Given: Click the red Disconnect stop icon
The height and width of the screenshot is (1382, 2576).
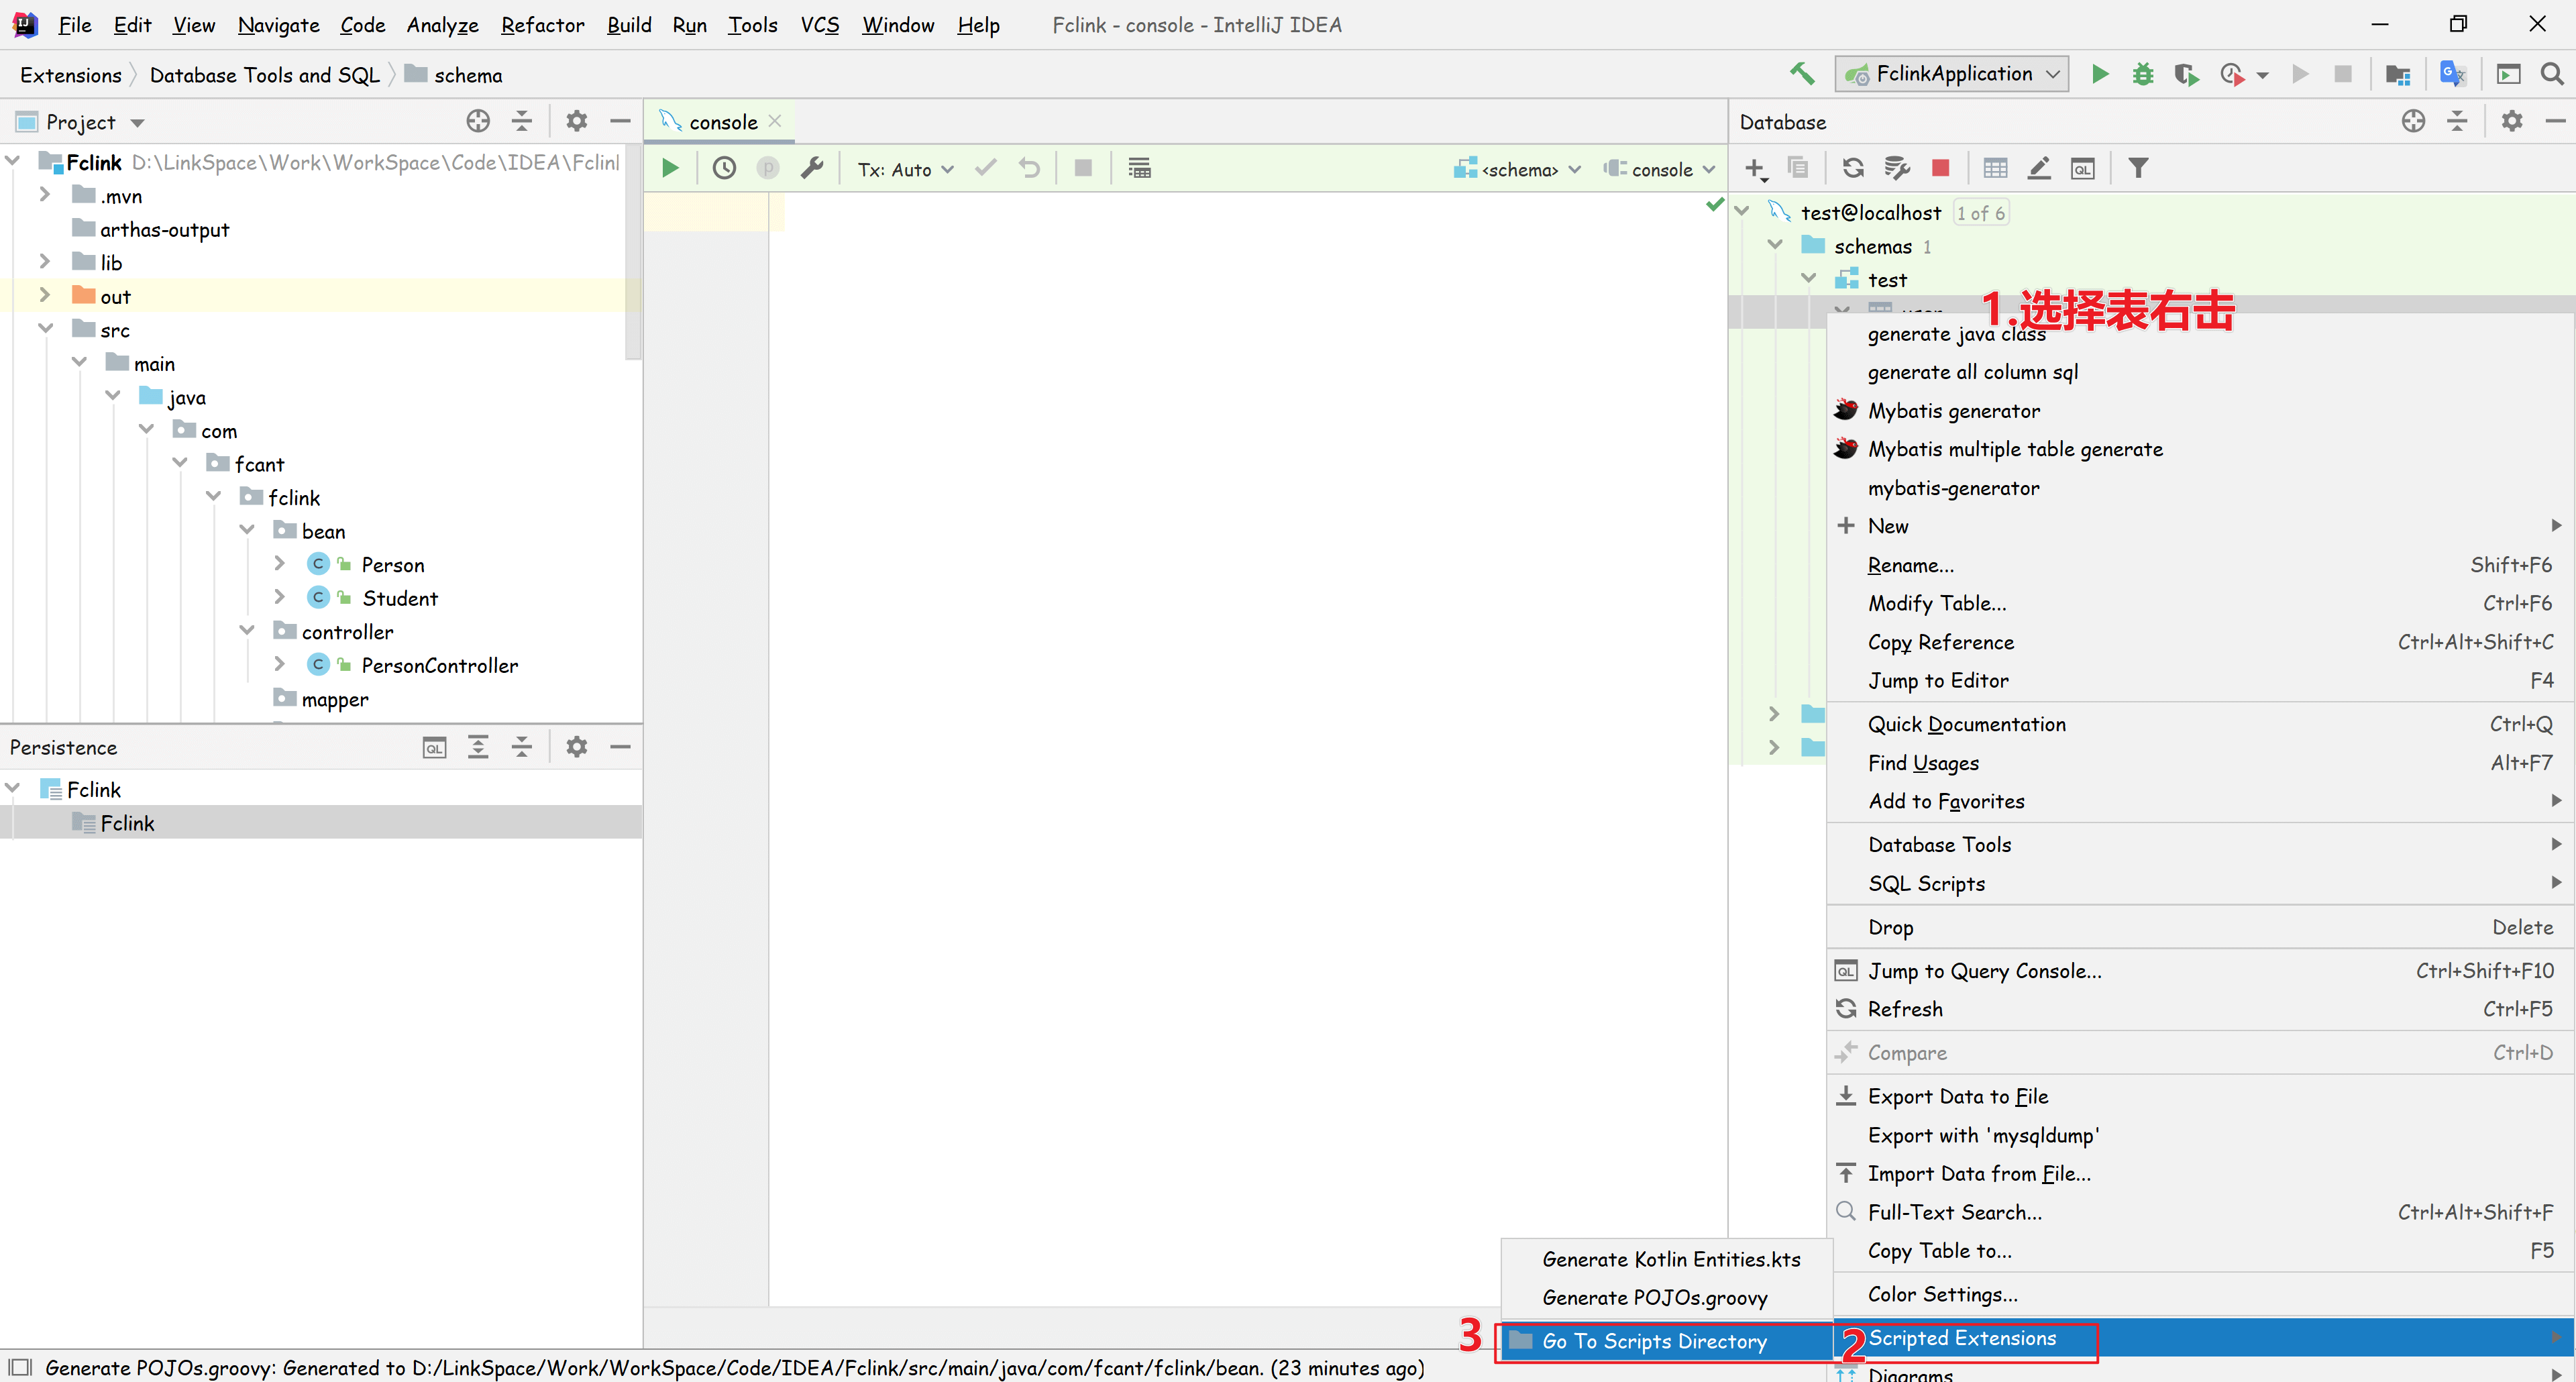Looking at the screenshot, I should (1940, 168).
